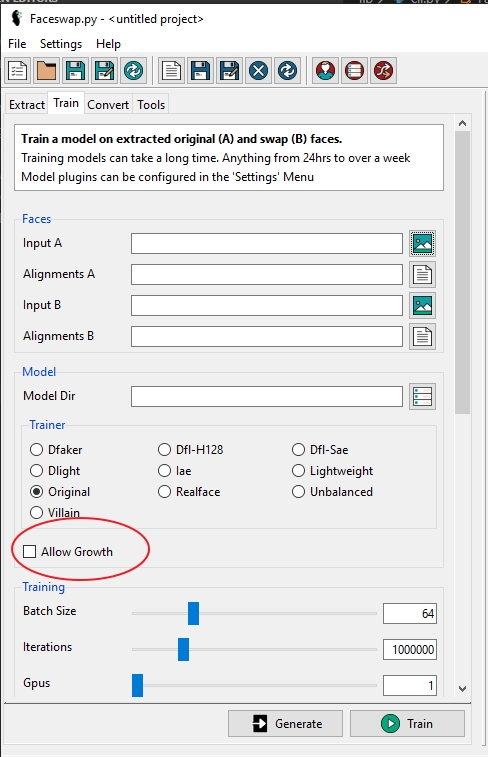Clear task with the blue X icon
Screen dimensions: 488x757
(258, 71)
